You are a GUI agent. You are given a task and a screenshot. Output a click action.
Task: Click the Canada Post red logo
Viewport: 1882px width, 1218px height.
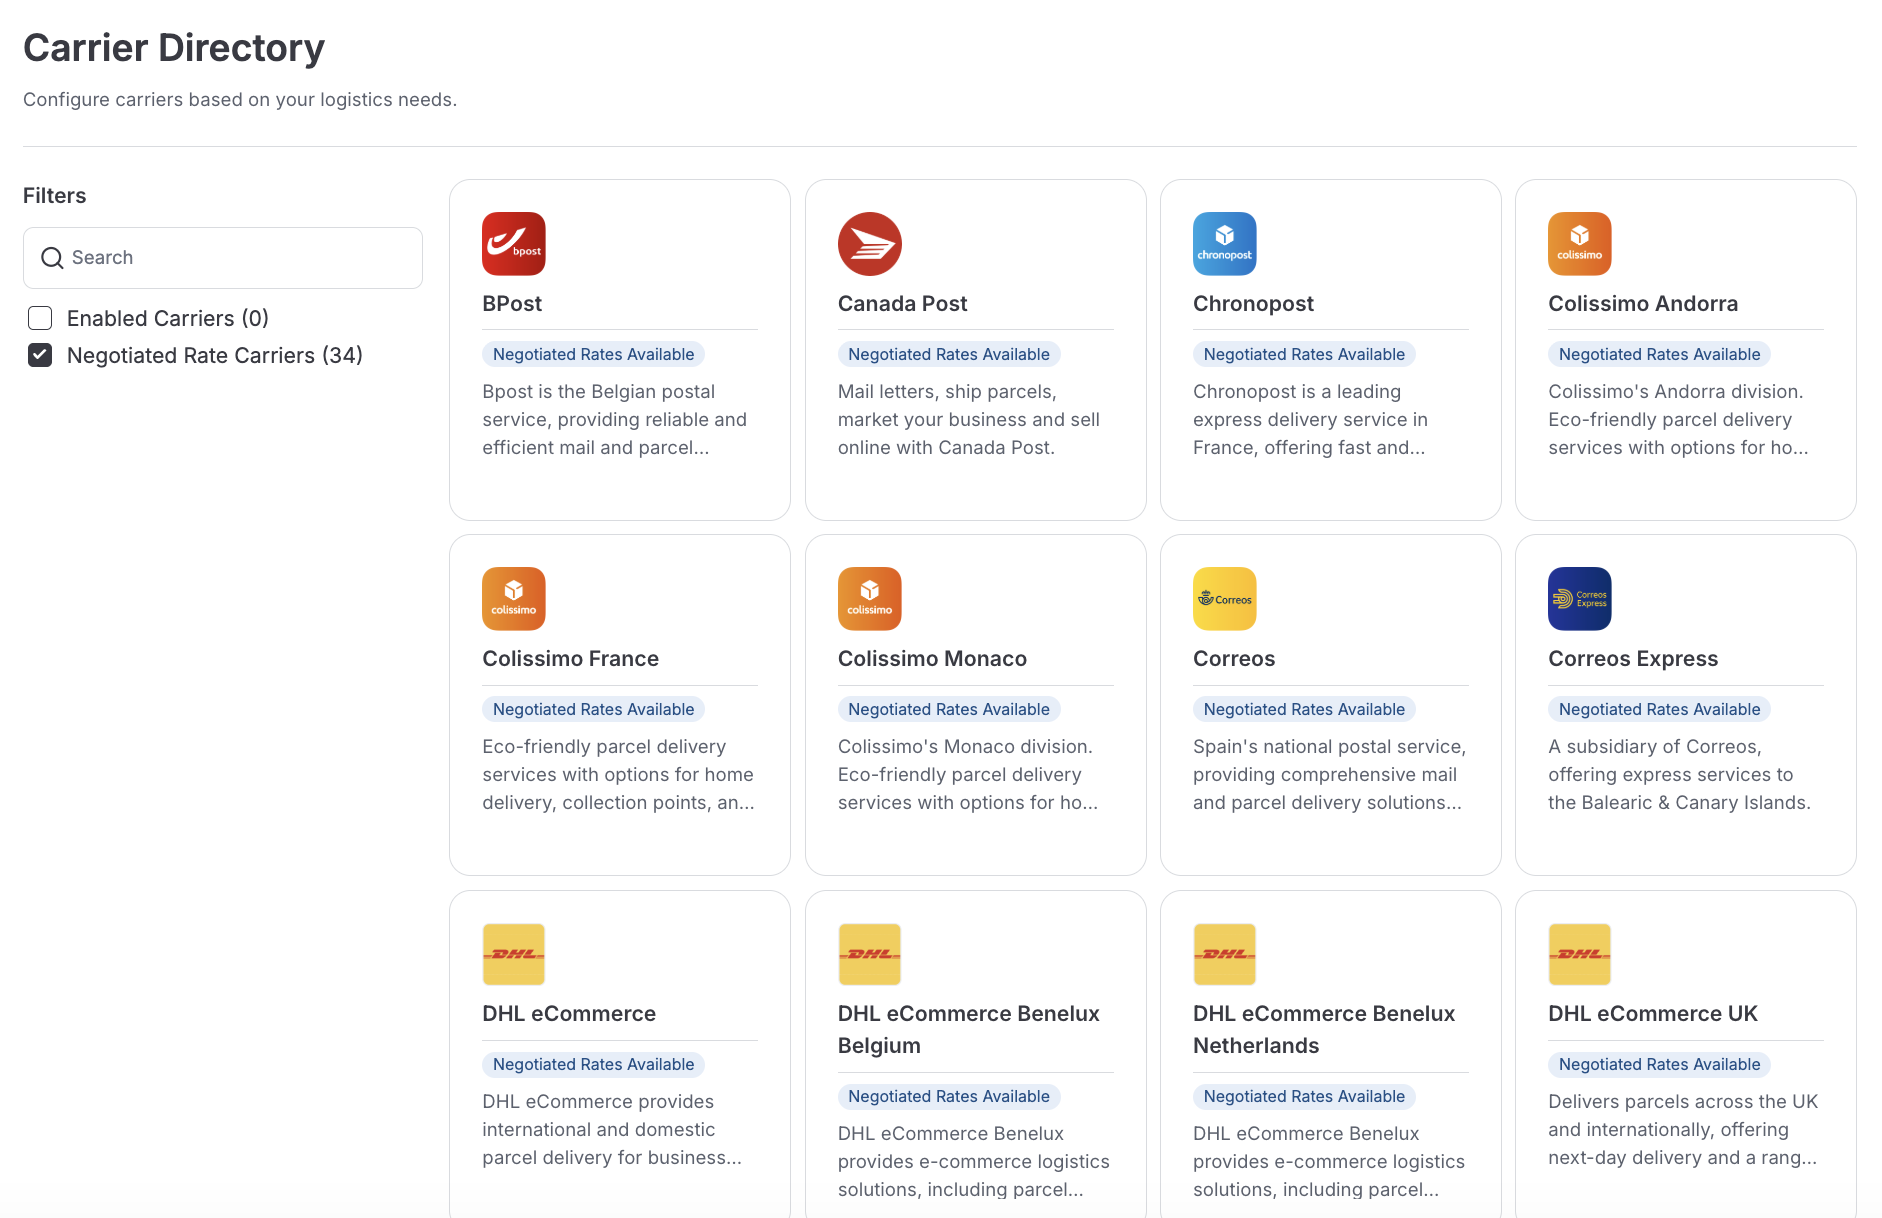pos(869,244)
